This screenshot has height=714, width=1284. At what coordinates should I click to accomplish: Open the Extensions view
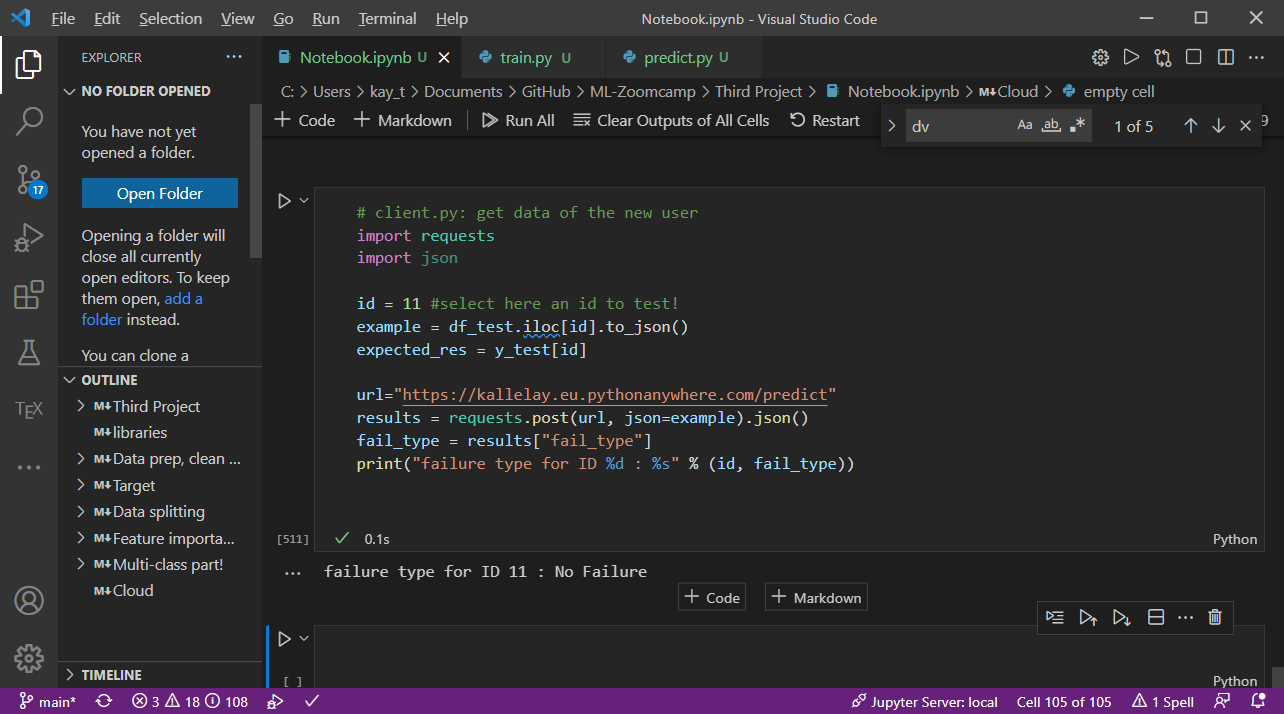coord(29,295)
